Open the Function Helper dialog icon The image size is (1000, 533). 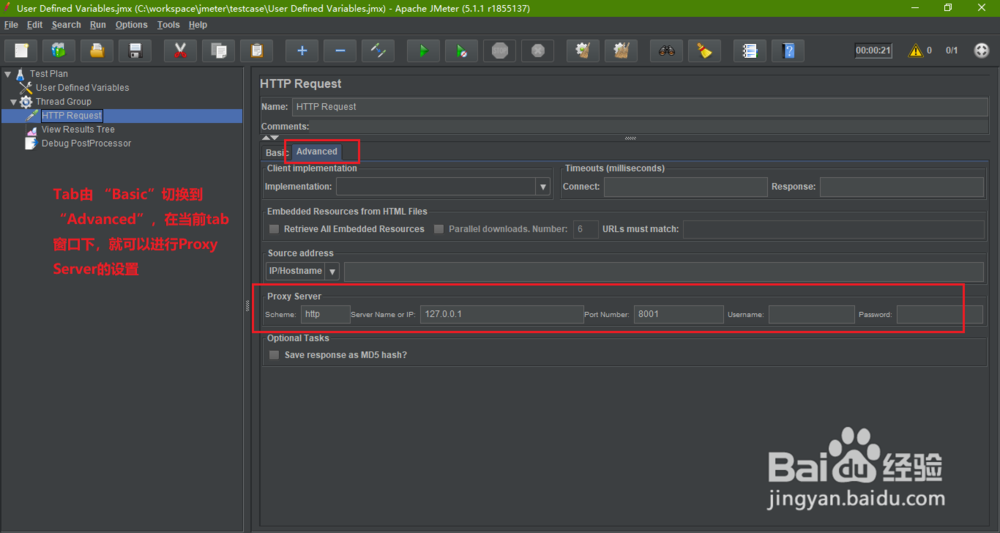(750, 51)
